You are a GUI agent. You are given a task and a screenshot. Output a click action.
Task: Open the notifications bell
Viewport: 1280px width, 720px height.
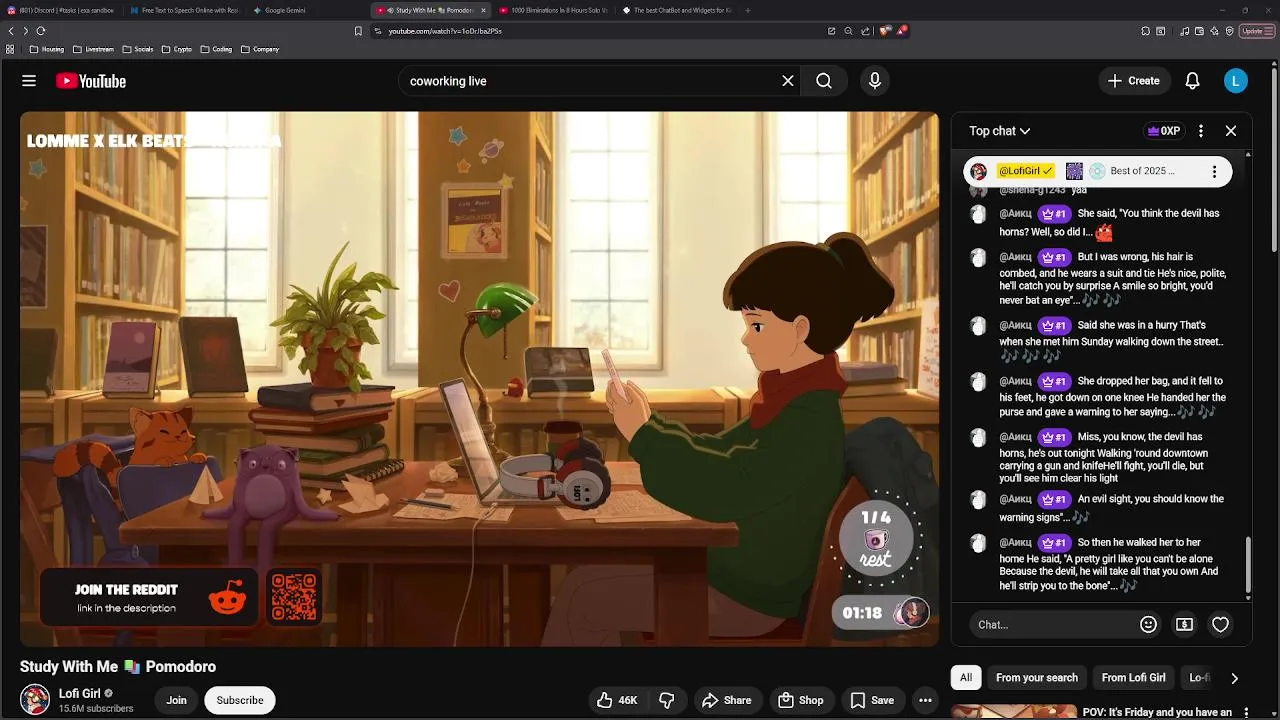1192,81
